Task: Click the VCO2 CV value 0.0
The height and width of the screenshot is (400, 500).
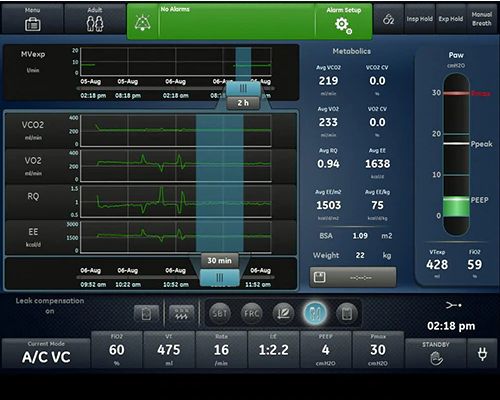Action: (x=377, y=81)
